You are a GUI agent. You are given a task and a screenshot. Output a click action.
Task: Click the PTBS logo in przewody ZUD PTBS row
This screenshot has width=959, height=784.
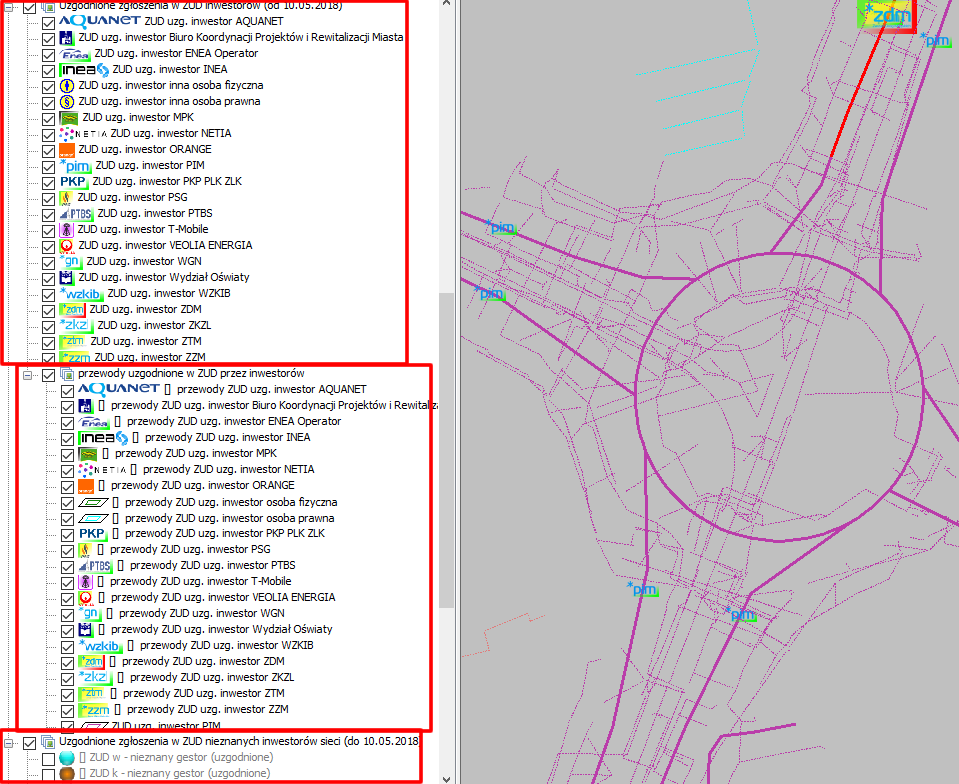coord(94,565)
